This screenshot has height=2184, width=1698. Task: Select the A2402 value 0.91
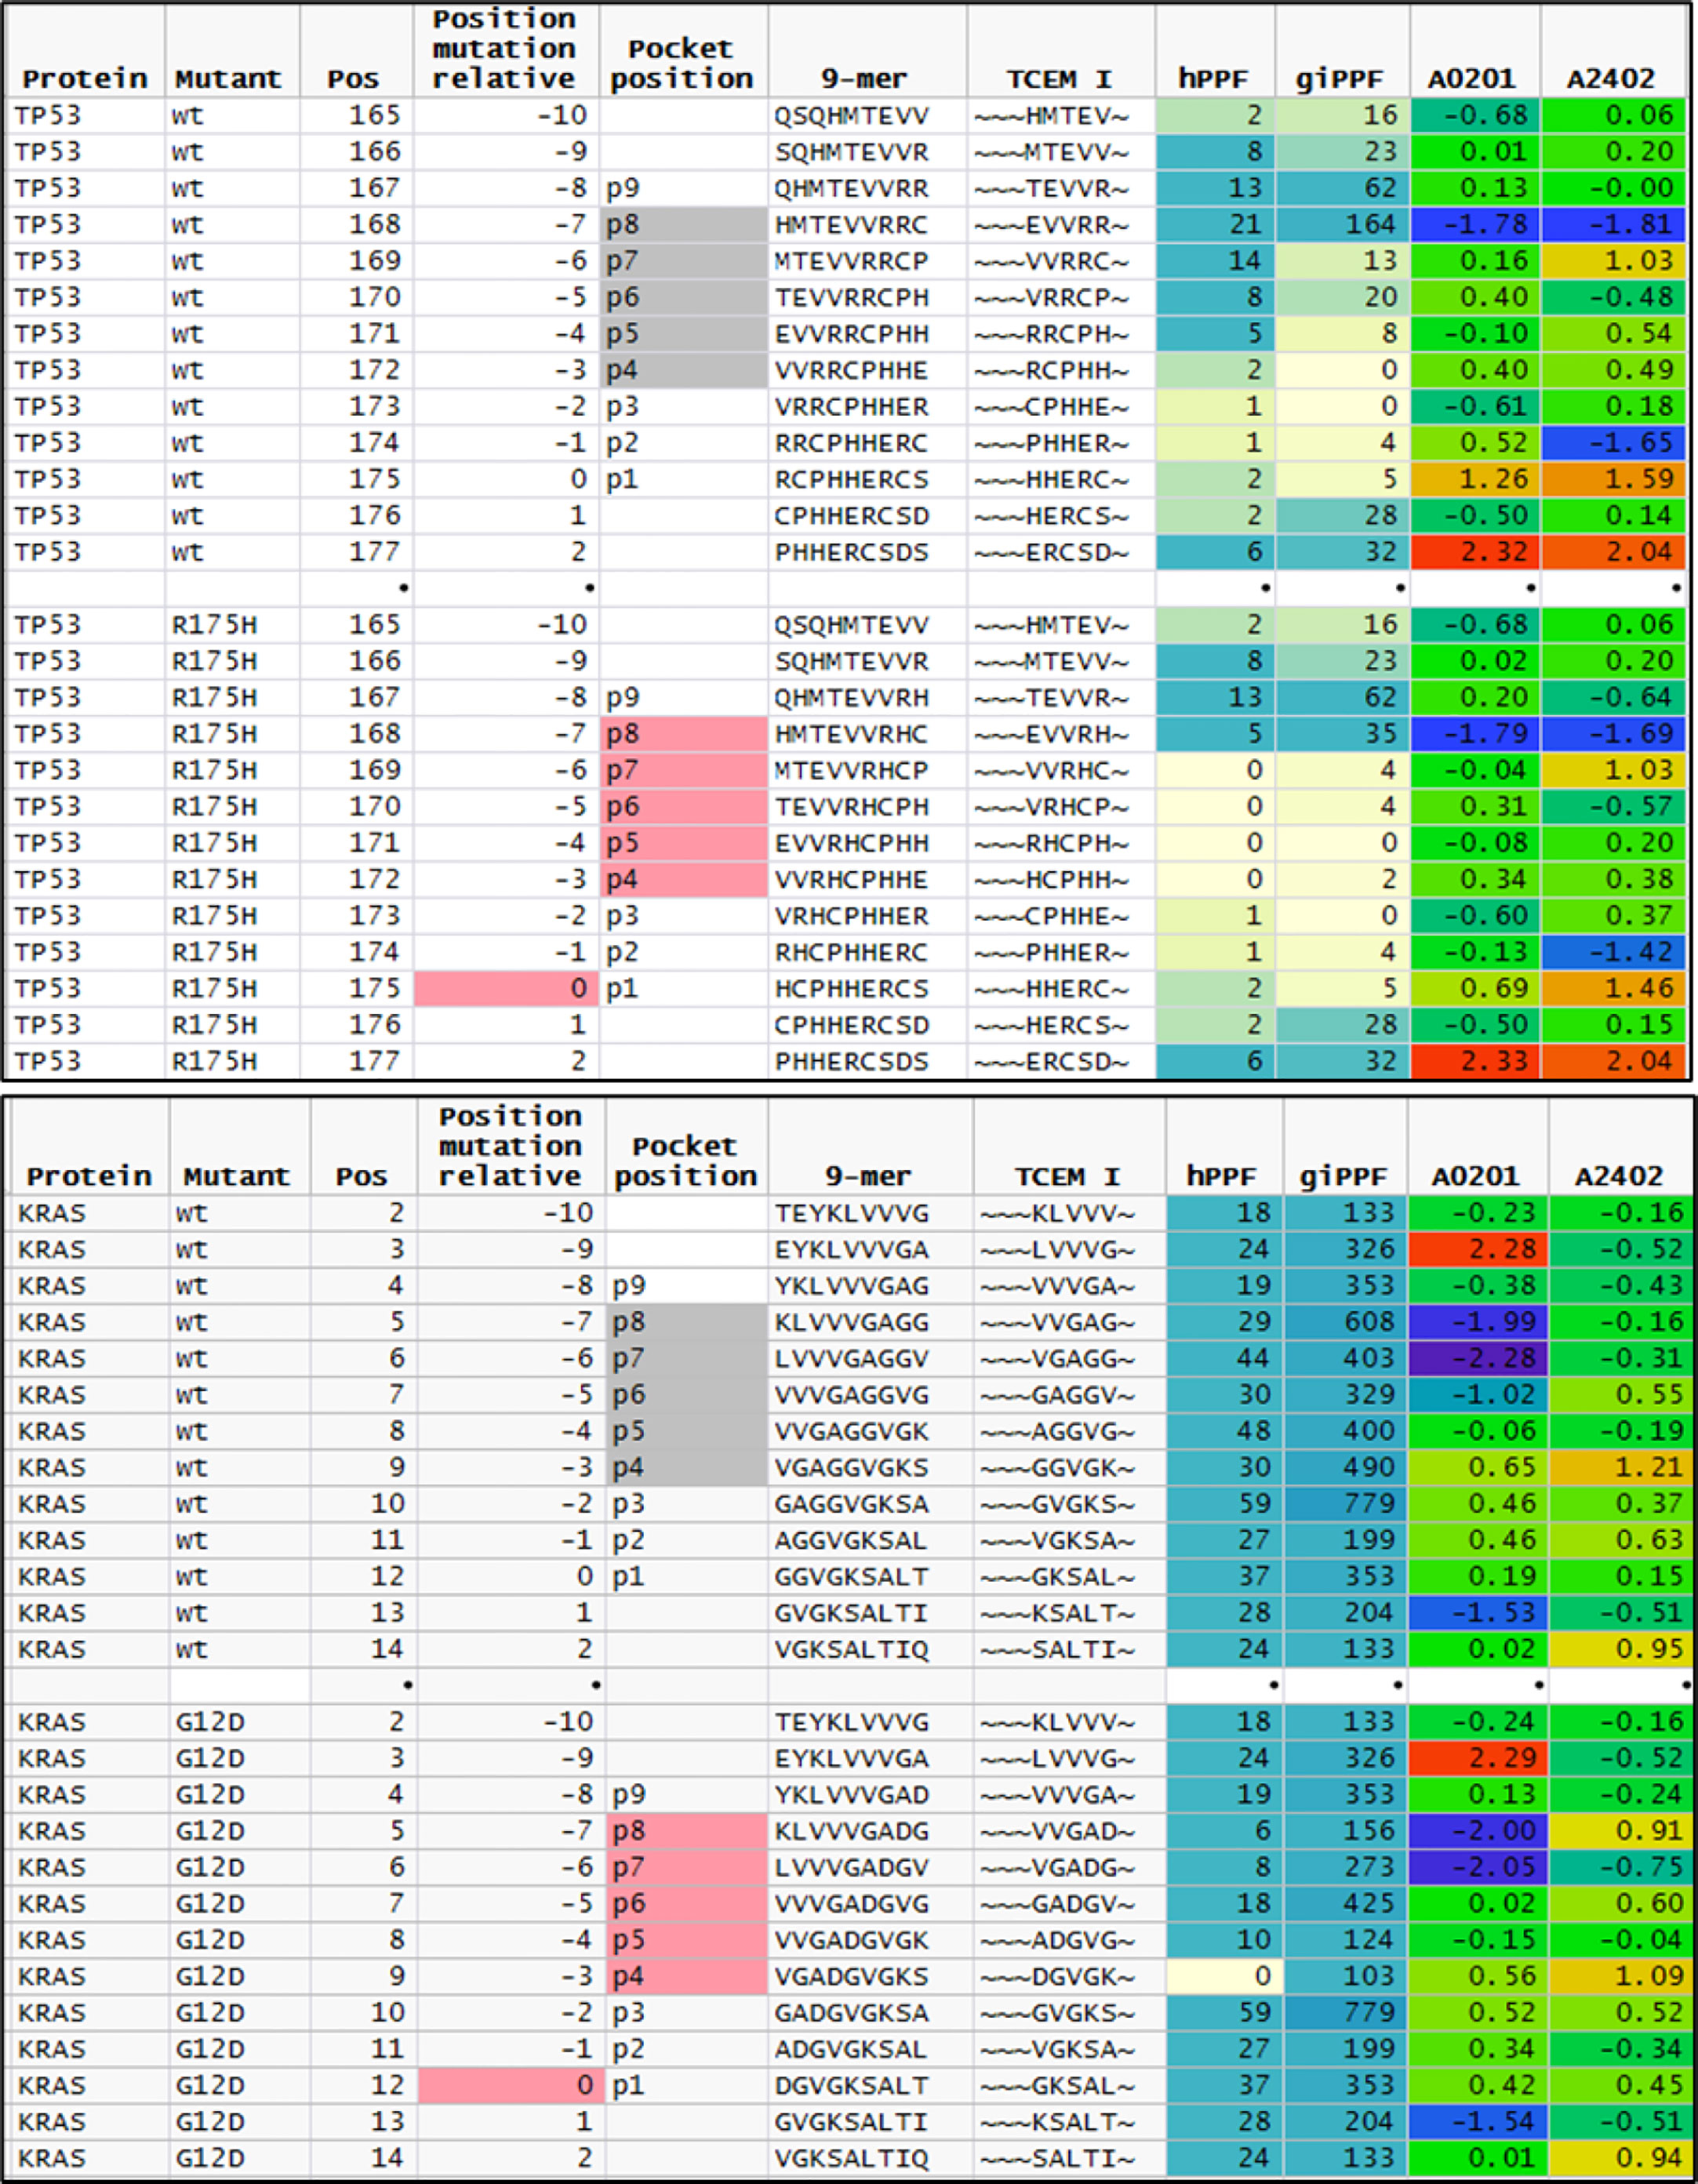point(1621,1831)
